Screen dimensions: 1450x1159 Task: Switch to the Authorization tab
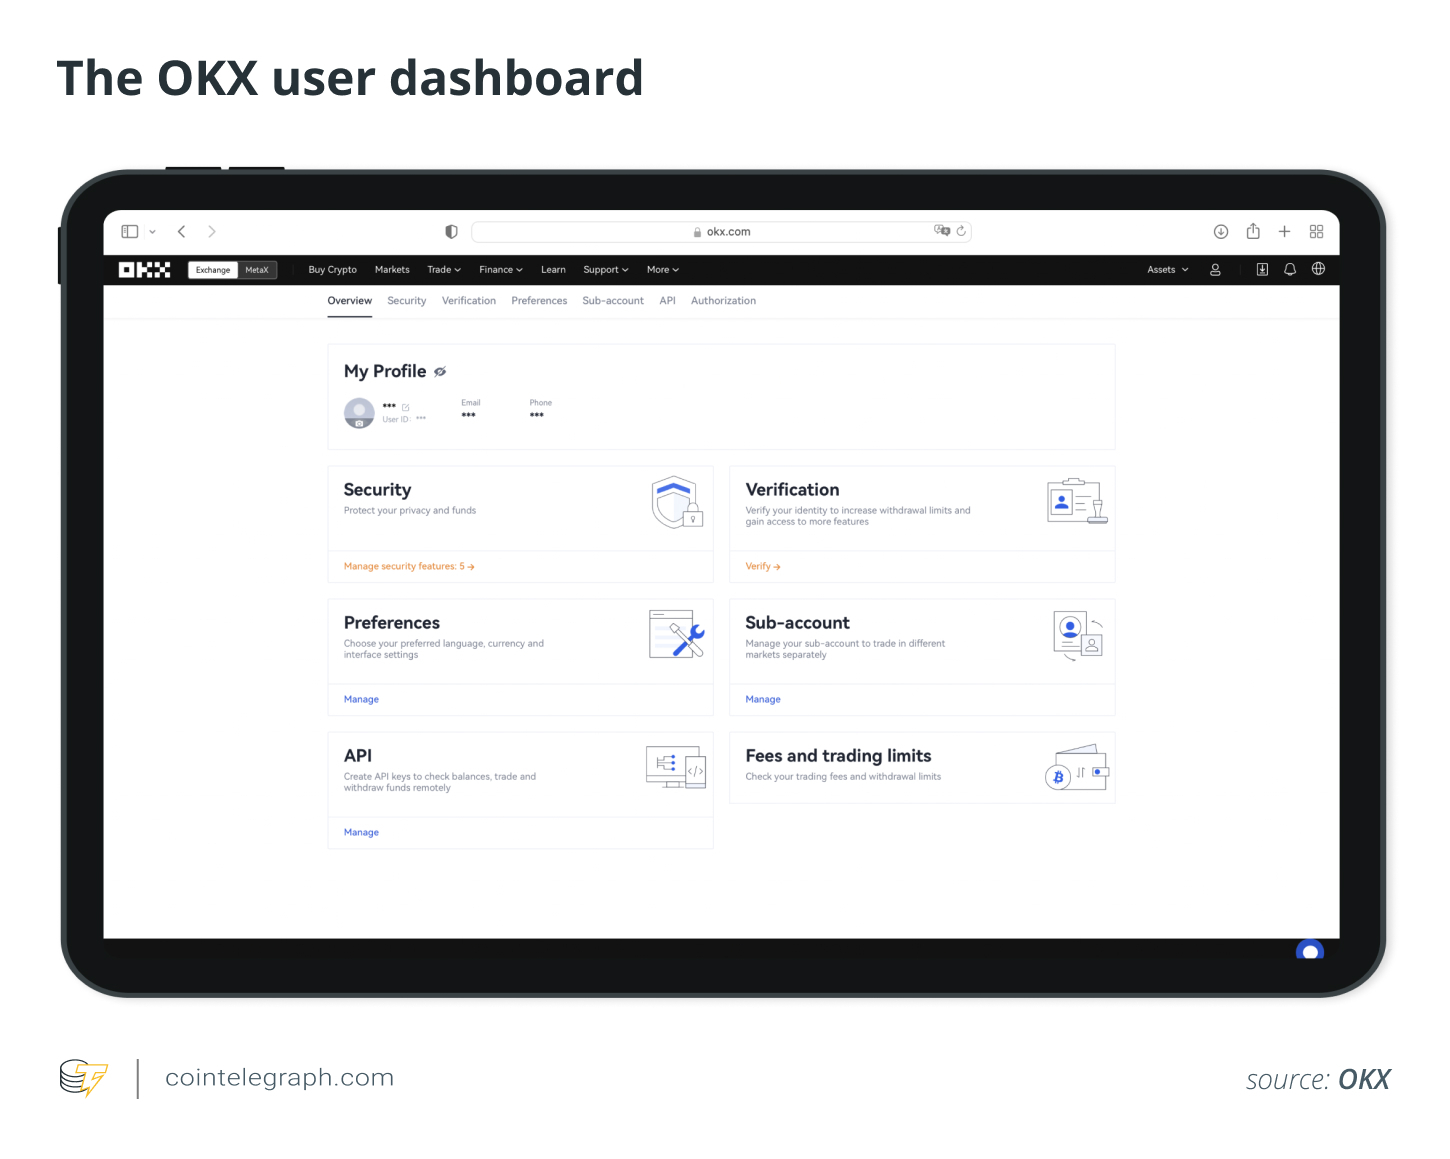click(x=724, y=301)
